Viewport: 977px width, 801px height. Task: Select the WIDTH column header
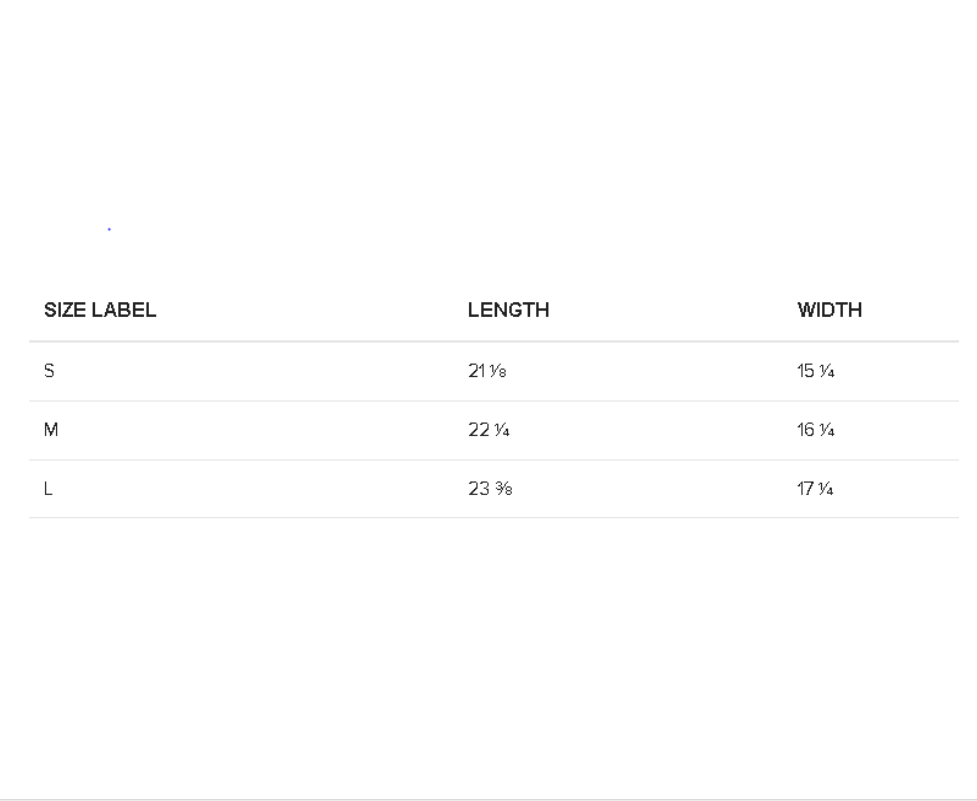pyautogui.click(x=829, y=310)
